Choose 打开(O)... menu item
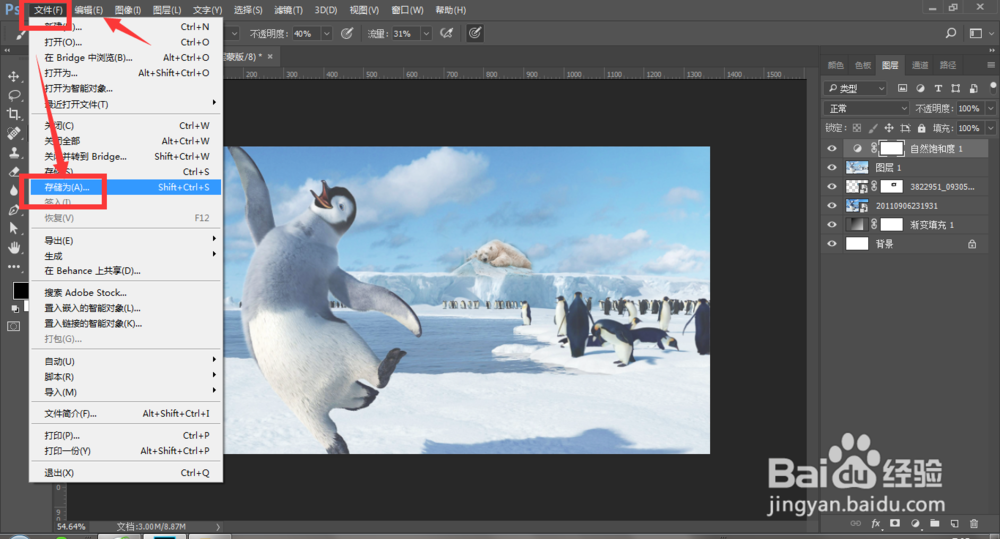 click(126, 42)
